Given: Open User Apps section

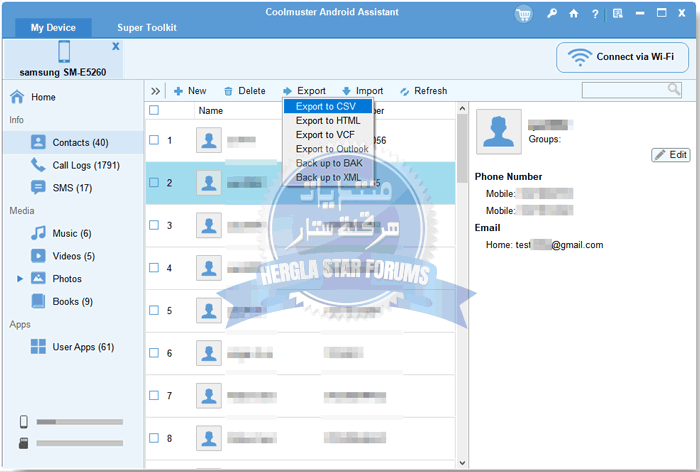Looking at the screenshot, I should (82, 347).
